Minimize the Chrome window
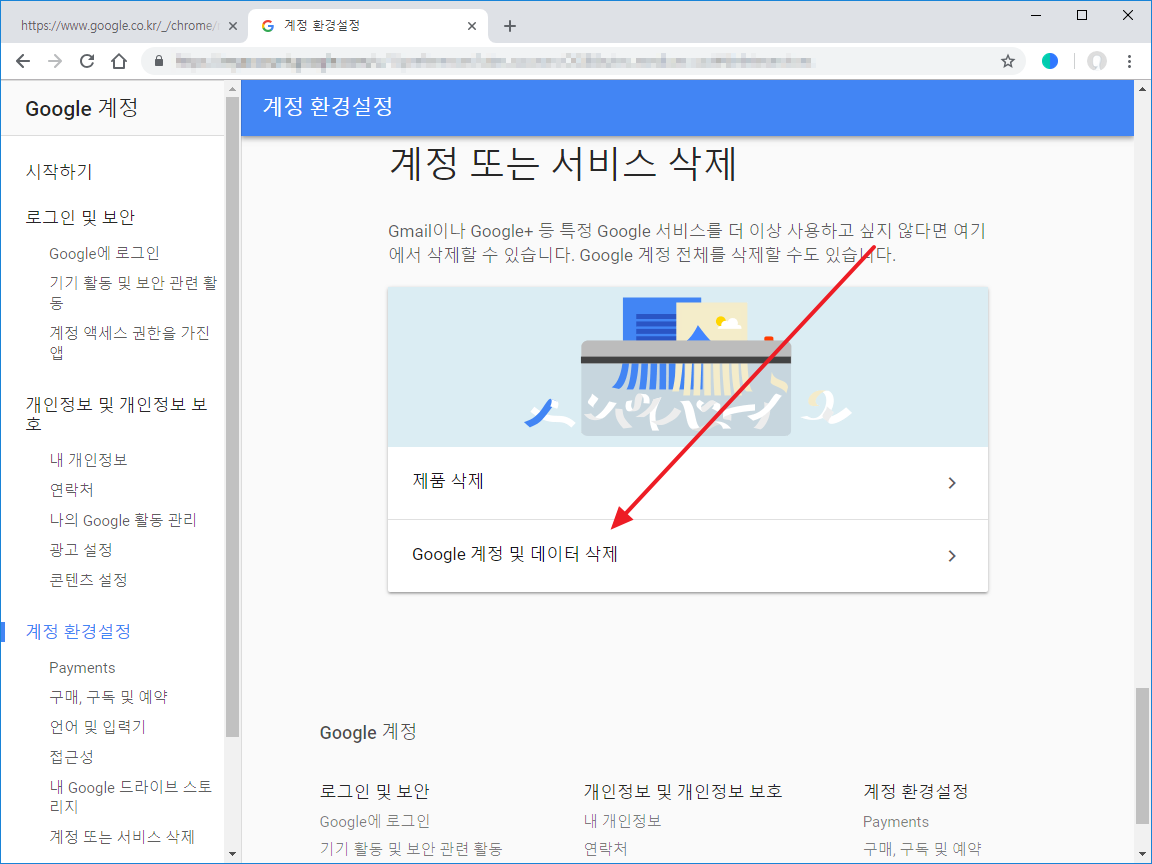Viewport: 1152px width, 864px height. coord(1037,15)
